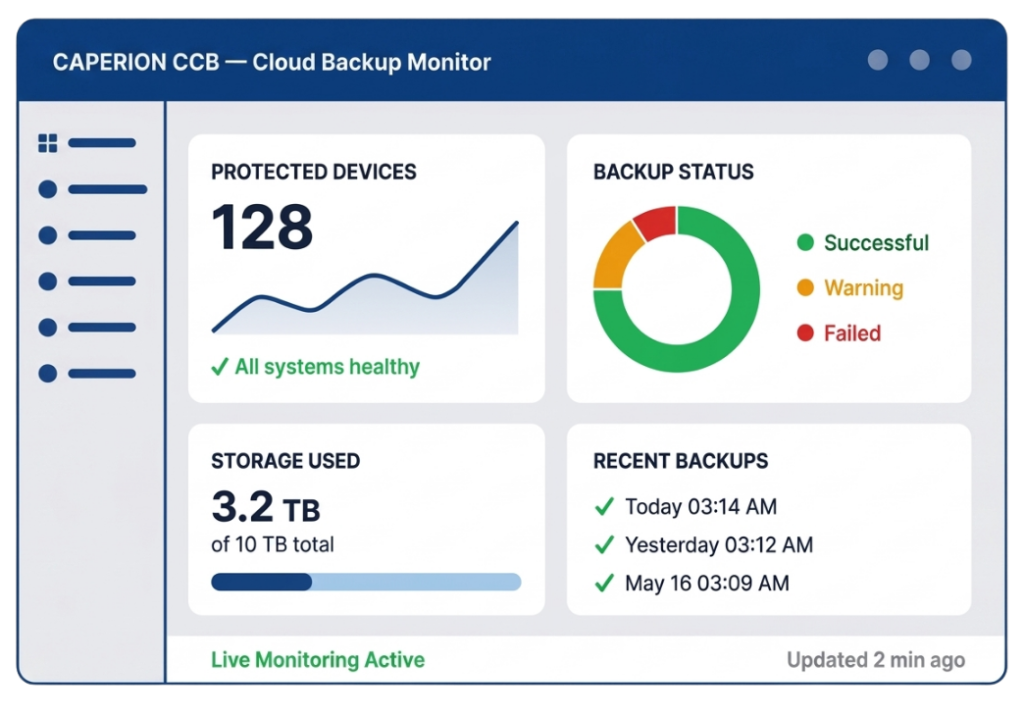Open the dashboard grid icon in sidebar
The width and height of the screenshot is (1024, 716).
point(48,142)
